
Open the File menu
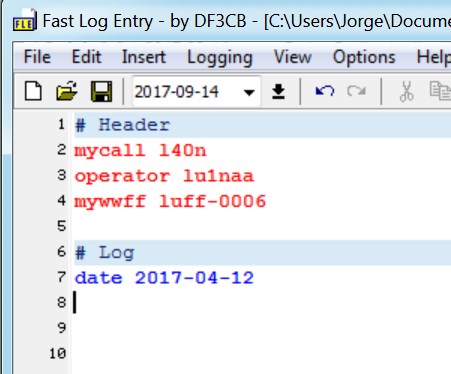coord(37,57)
